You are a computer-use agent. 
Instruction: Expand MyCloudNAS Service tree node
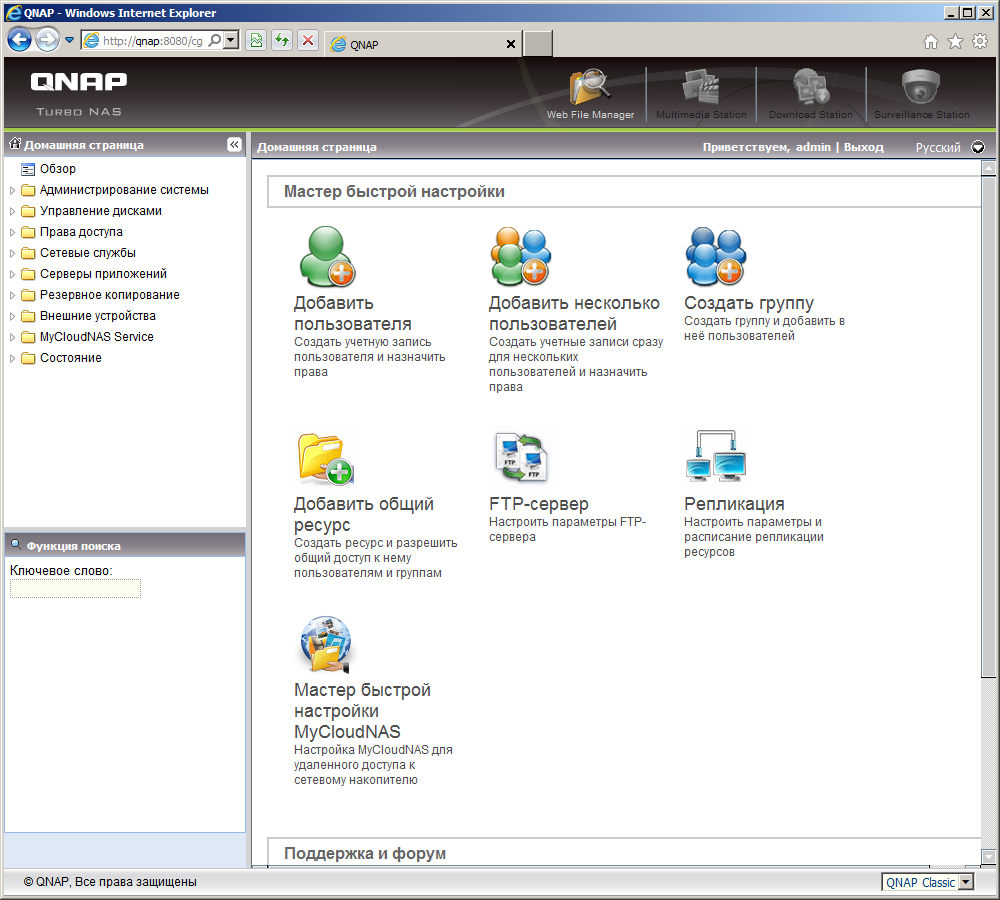tap(12, 337)
